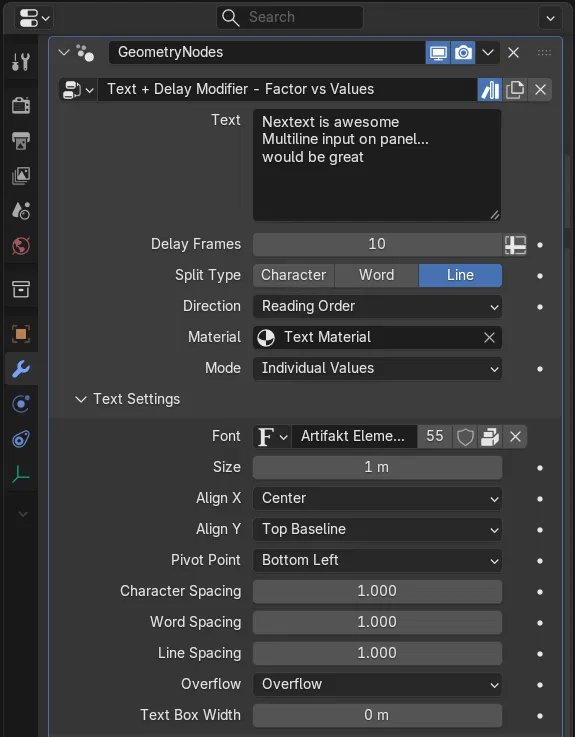Open the Overflow dropdown
The width and height of the screenshot is (575, 737).
[x=377, y=685]
